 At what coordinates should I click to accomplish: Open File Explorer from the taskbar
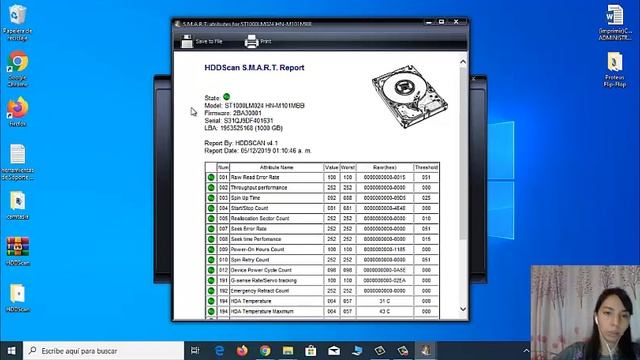[288, 351]
